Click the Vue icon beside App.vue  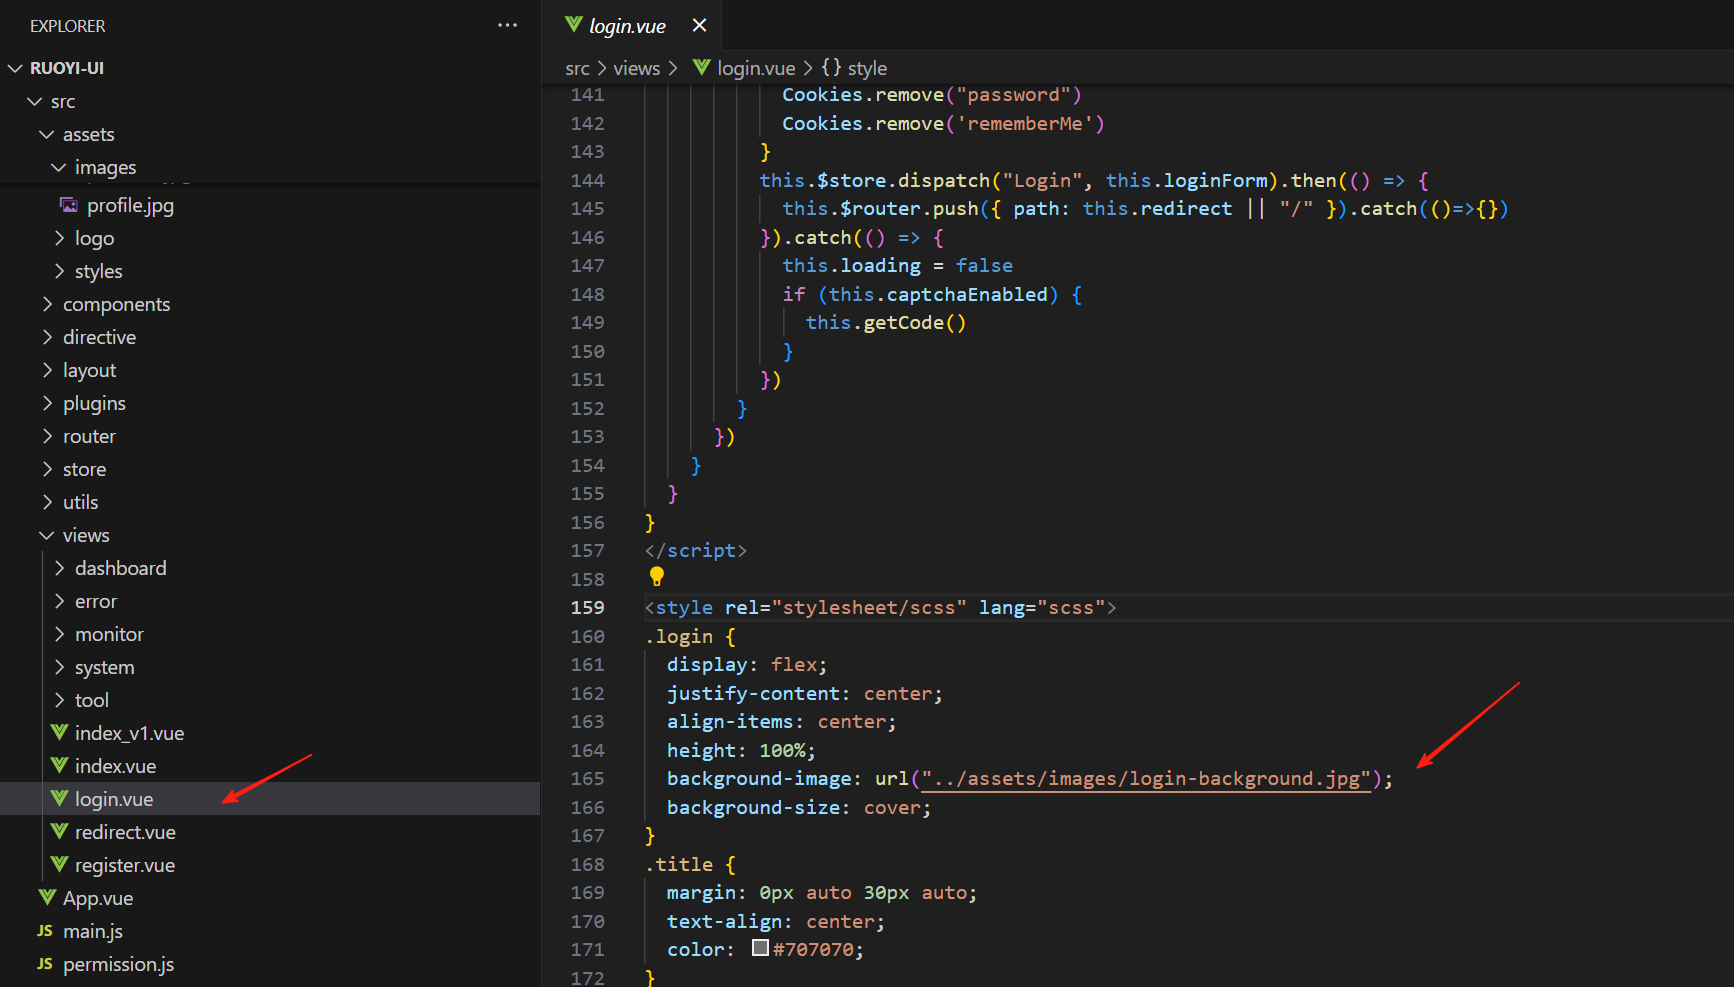click(x=47, y=897)
